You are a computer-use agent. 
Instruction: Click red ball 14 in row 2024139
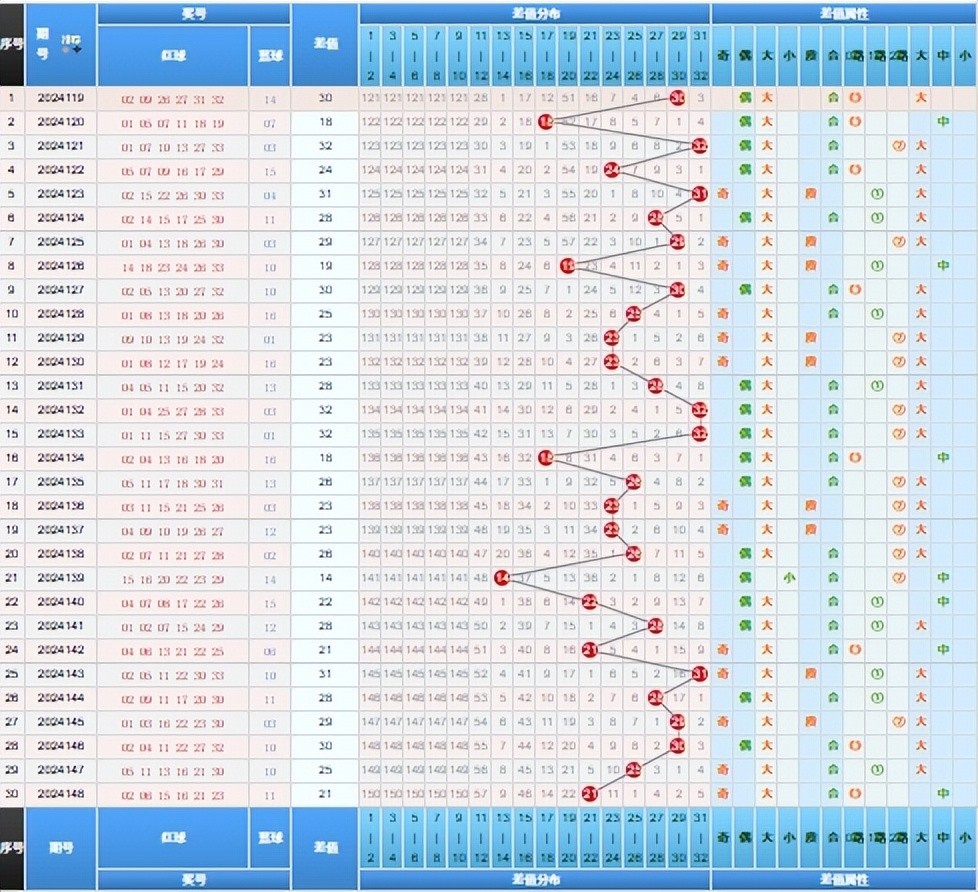[x=502, y=577]
